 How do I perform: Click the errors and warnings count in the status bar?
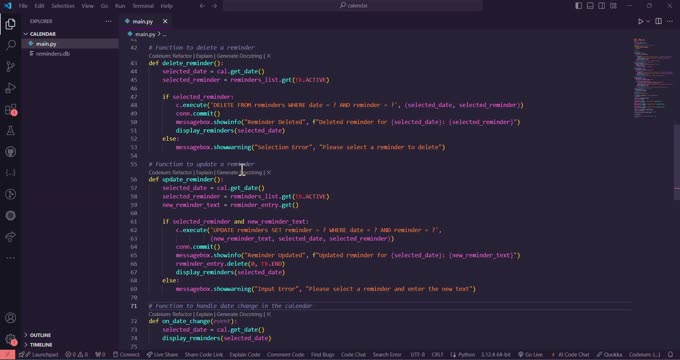point(76,355)
